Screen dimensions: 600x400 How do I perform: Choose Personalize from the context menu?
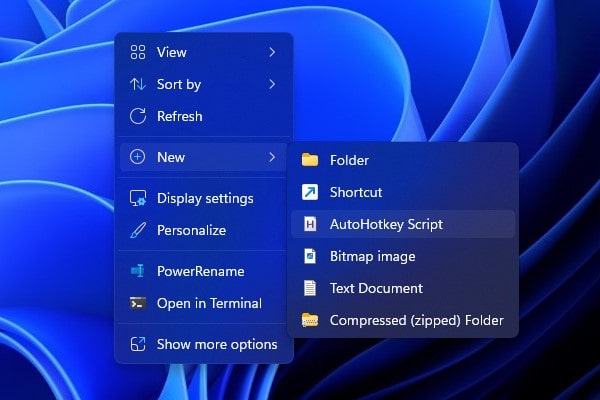click(x=204, y=230)
